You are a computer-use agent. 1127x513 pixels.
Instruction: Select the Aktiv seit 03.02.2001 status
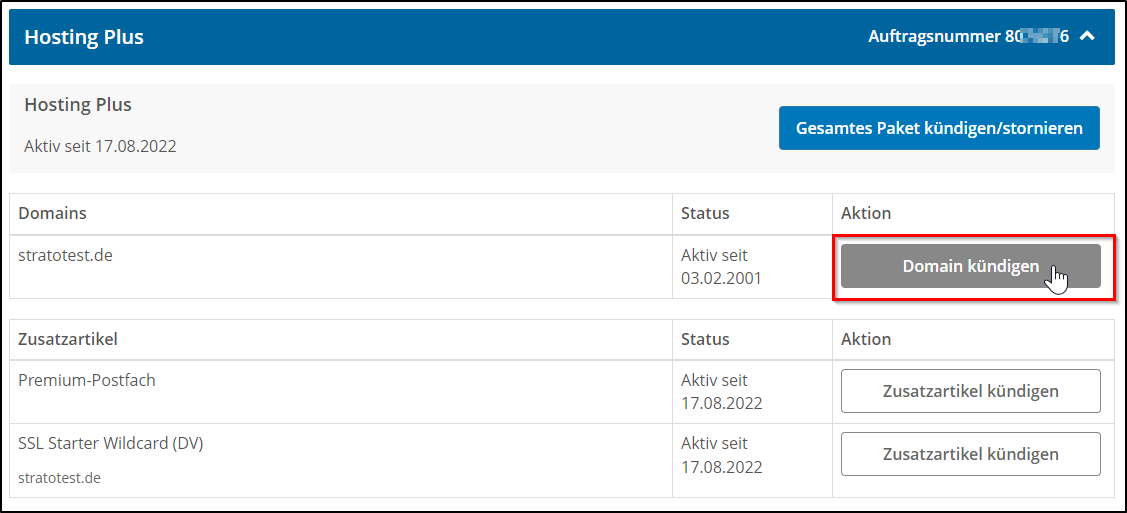[x=721, y=267]
